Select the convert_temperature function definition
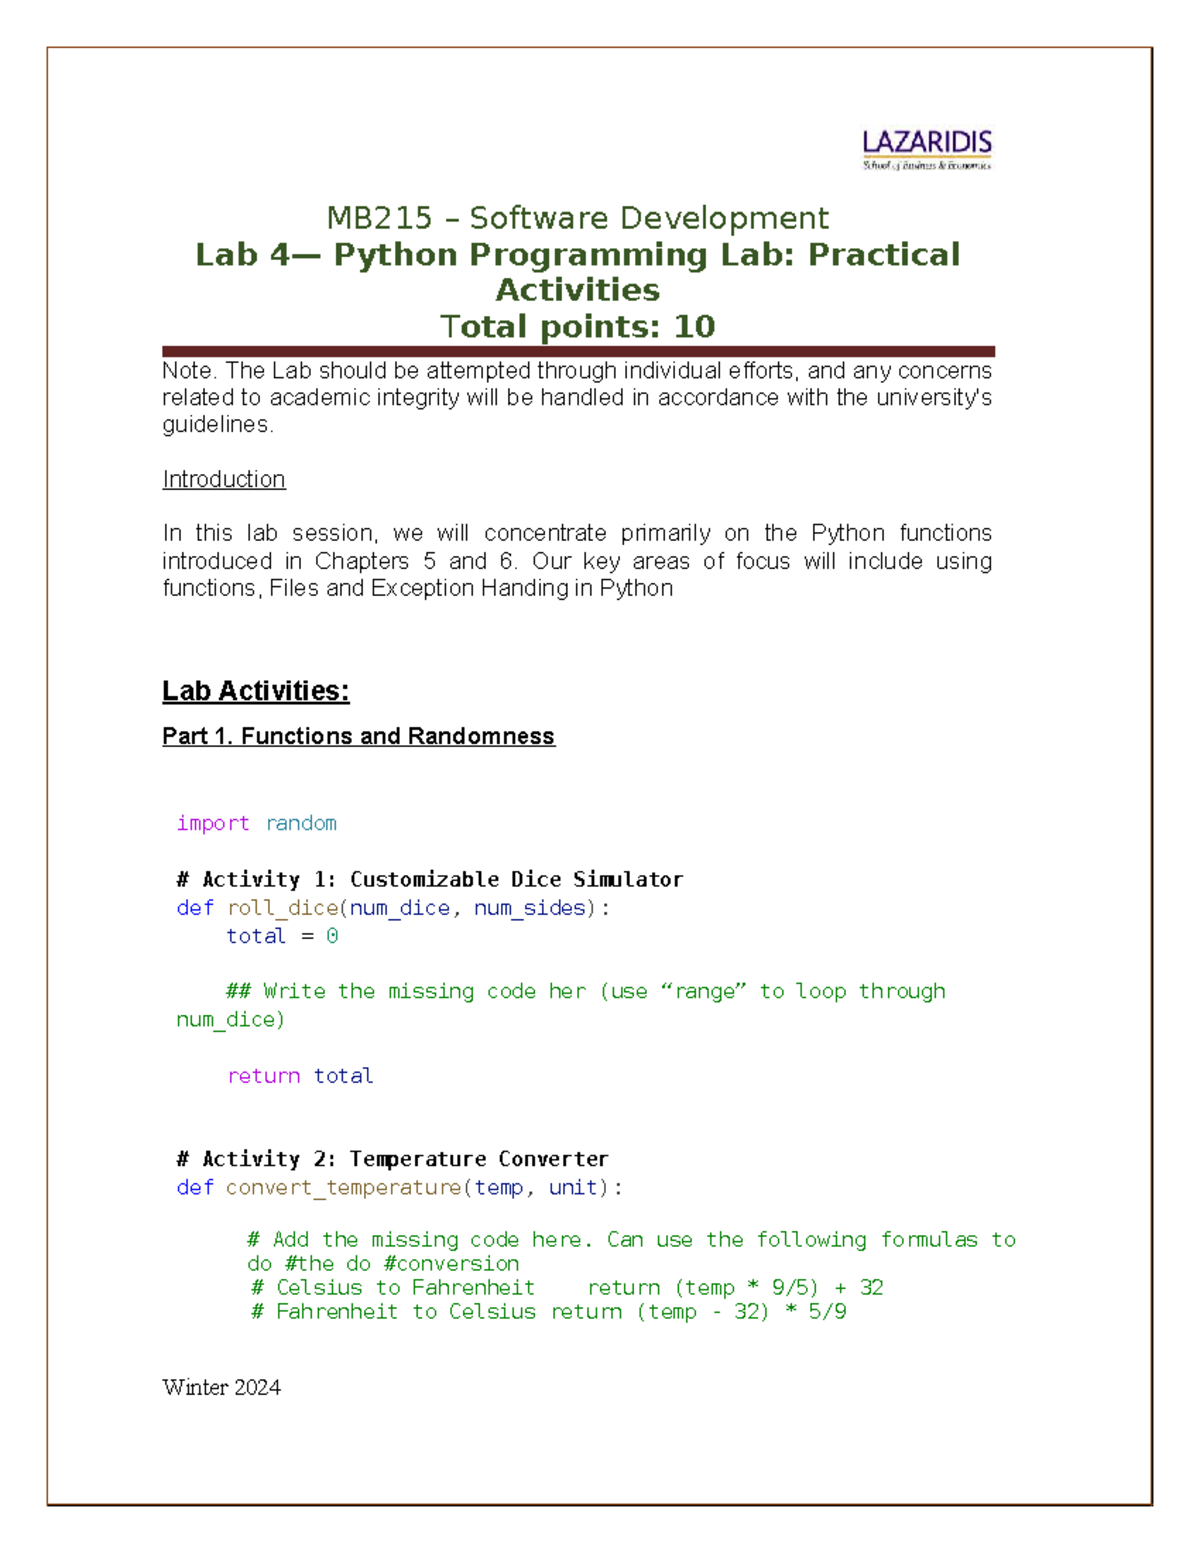 point(400,1188)
